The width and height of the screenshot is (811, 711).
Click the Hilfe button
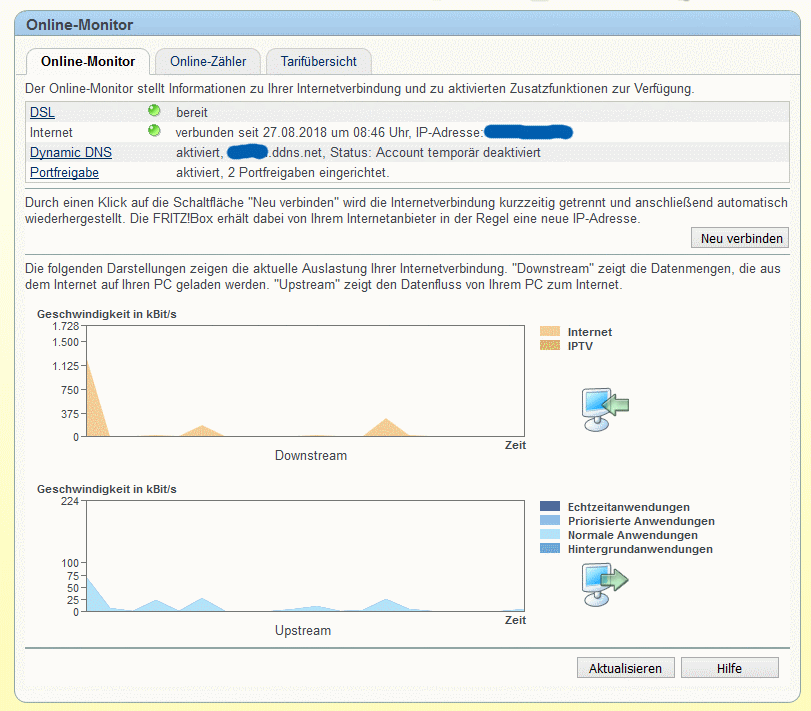click(730, 668)
